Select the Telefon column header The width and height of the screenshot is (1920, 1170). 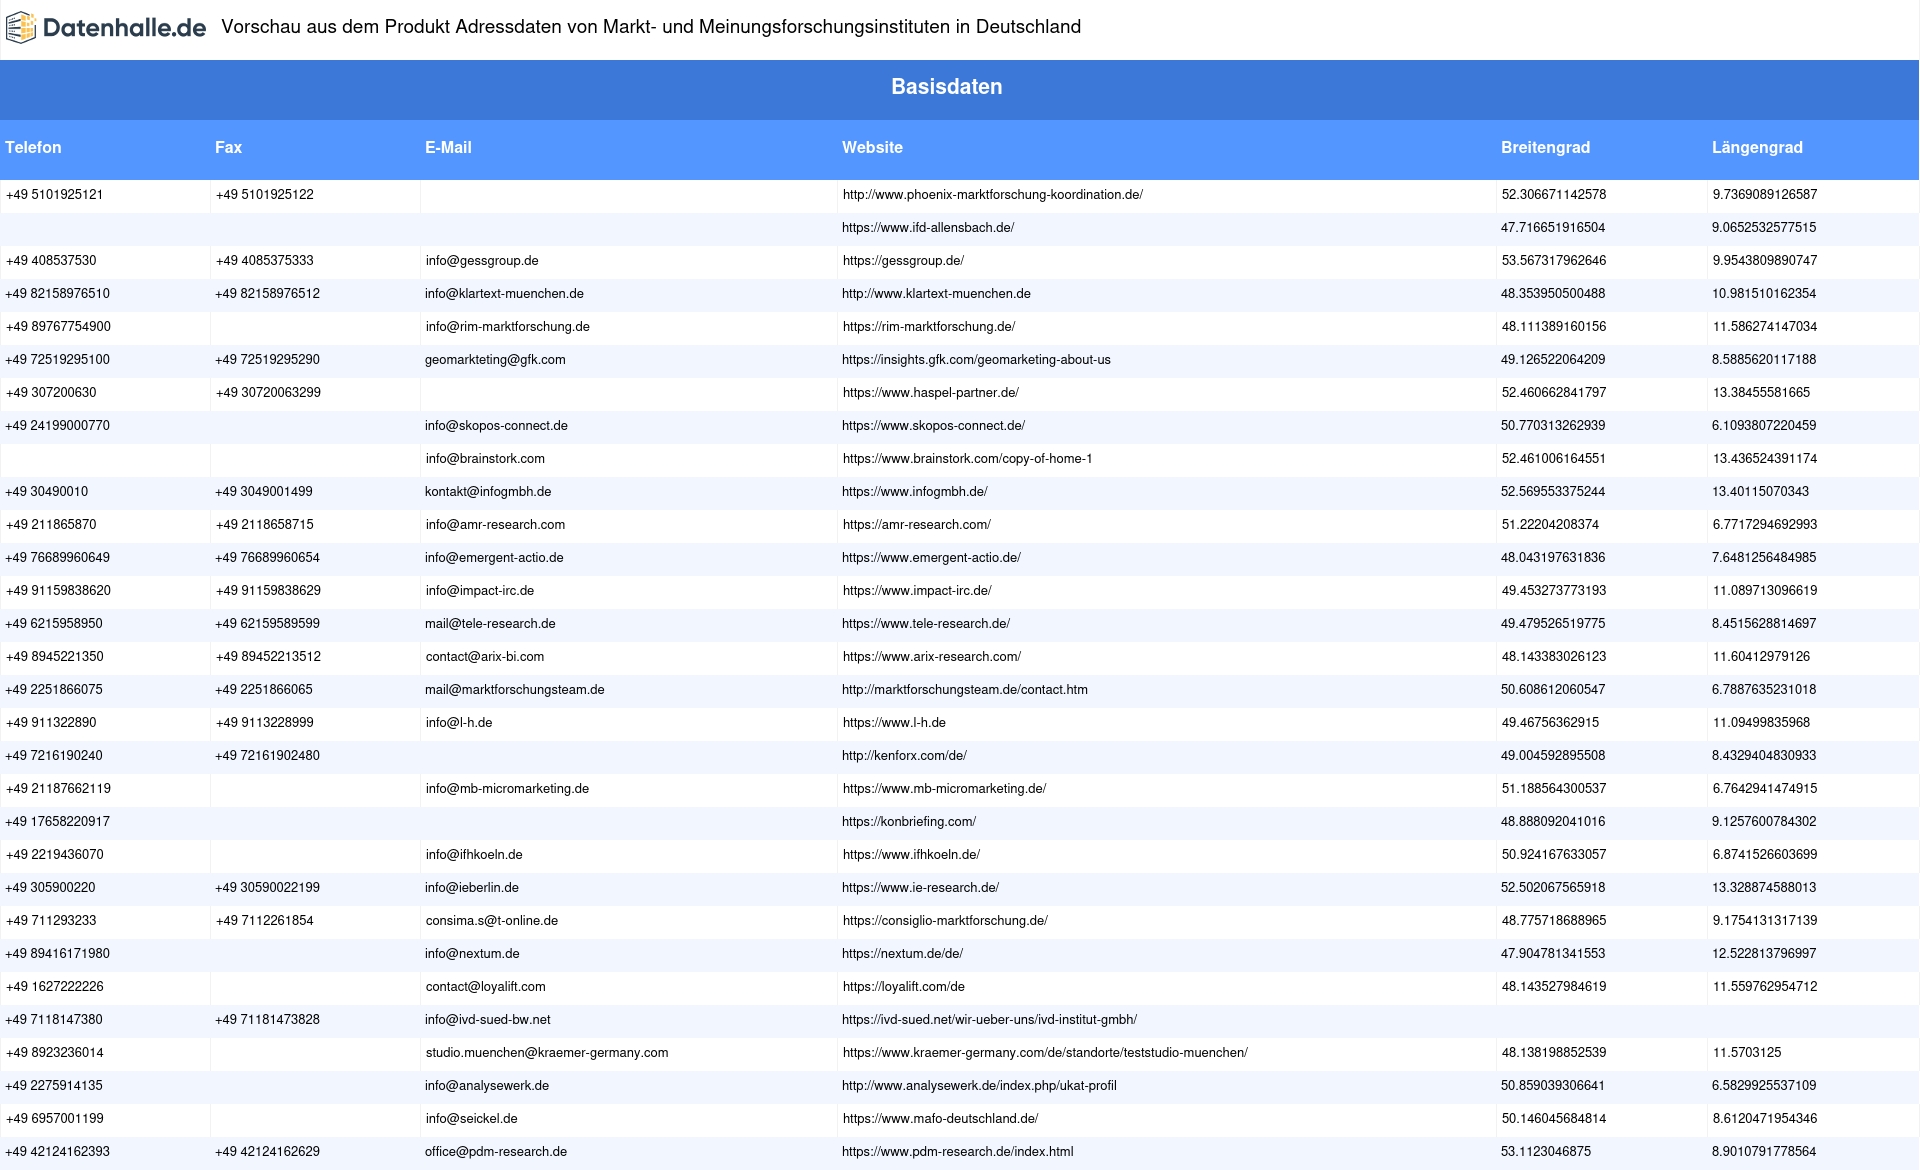tap(33, 148)
